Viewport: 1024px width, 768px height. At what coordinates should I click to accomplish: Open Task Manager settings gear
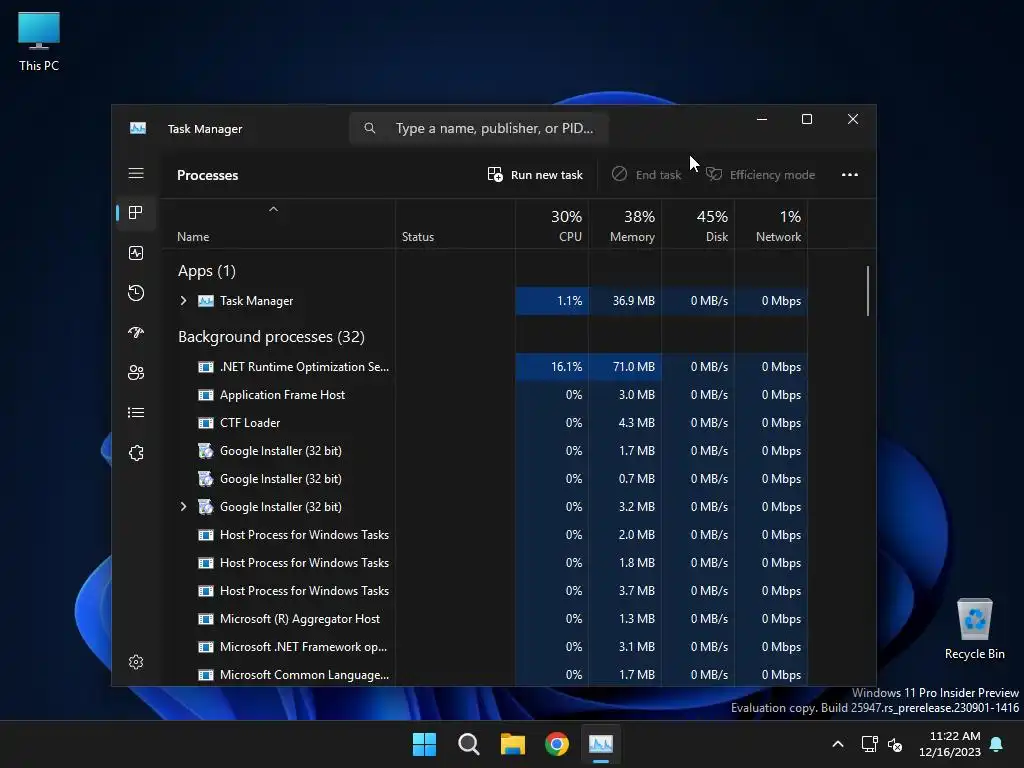(x=136, y=662)
